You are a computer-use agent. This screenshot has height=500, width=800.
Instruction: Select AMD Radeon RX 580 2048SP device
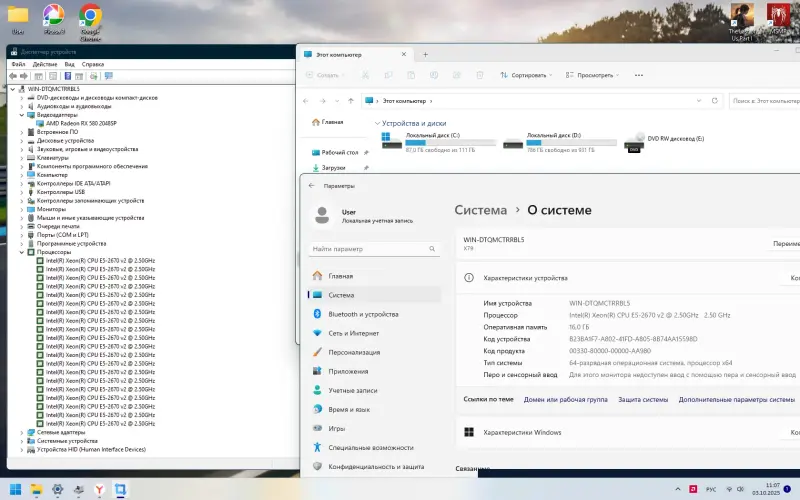click(x=81, y=123)
